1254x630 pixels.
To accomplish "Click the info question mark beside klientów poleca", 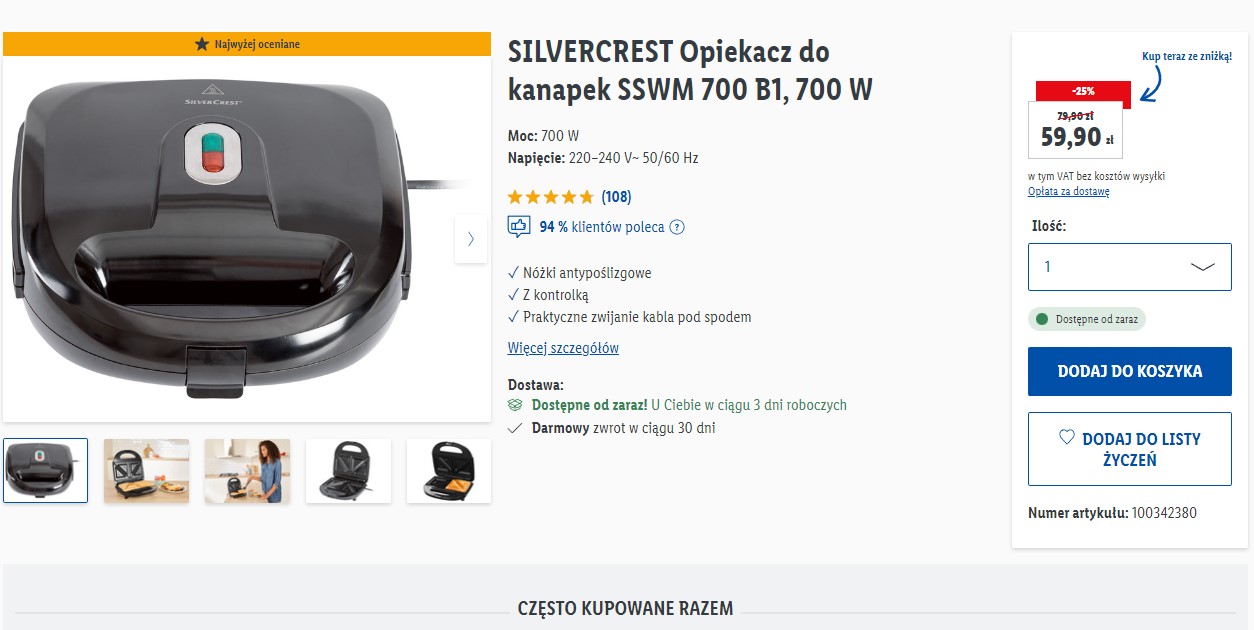I will point(677,227).
